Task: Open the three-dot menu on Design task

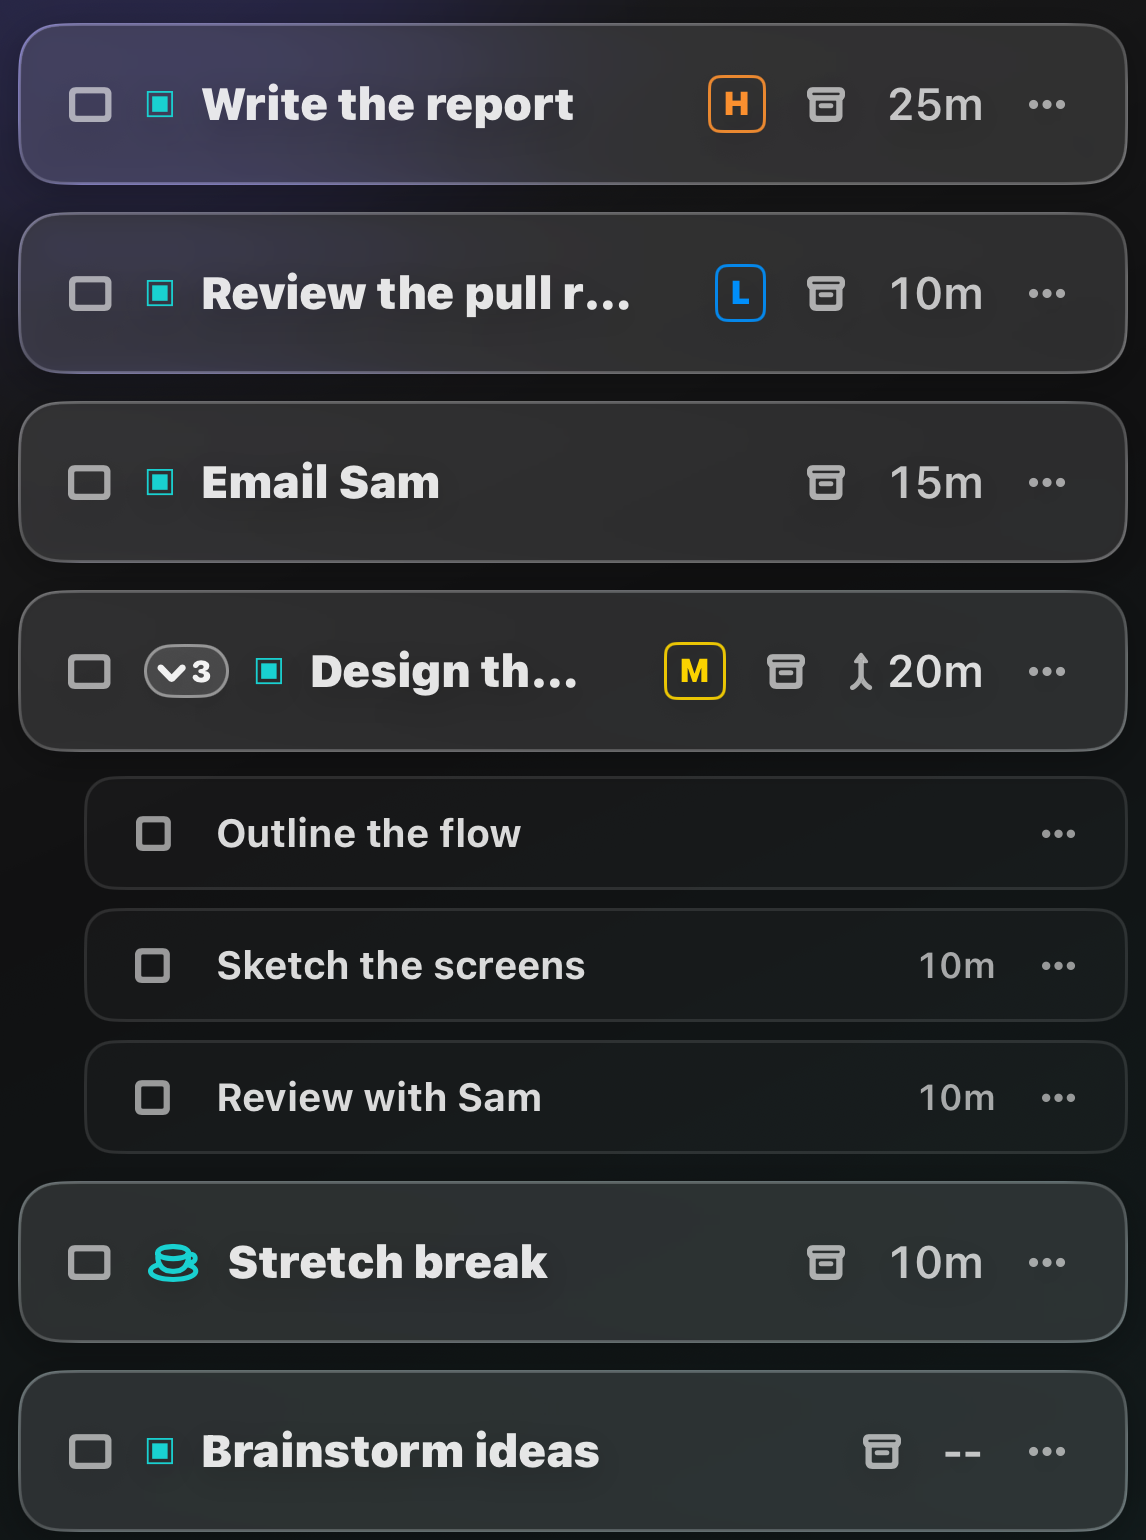Action: click(1047, 671)
